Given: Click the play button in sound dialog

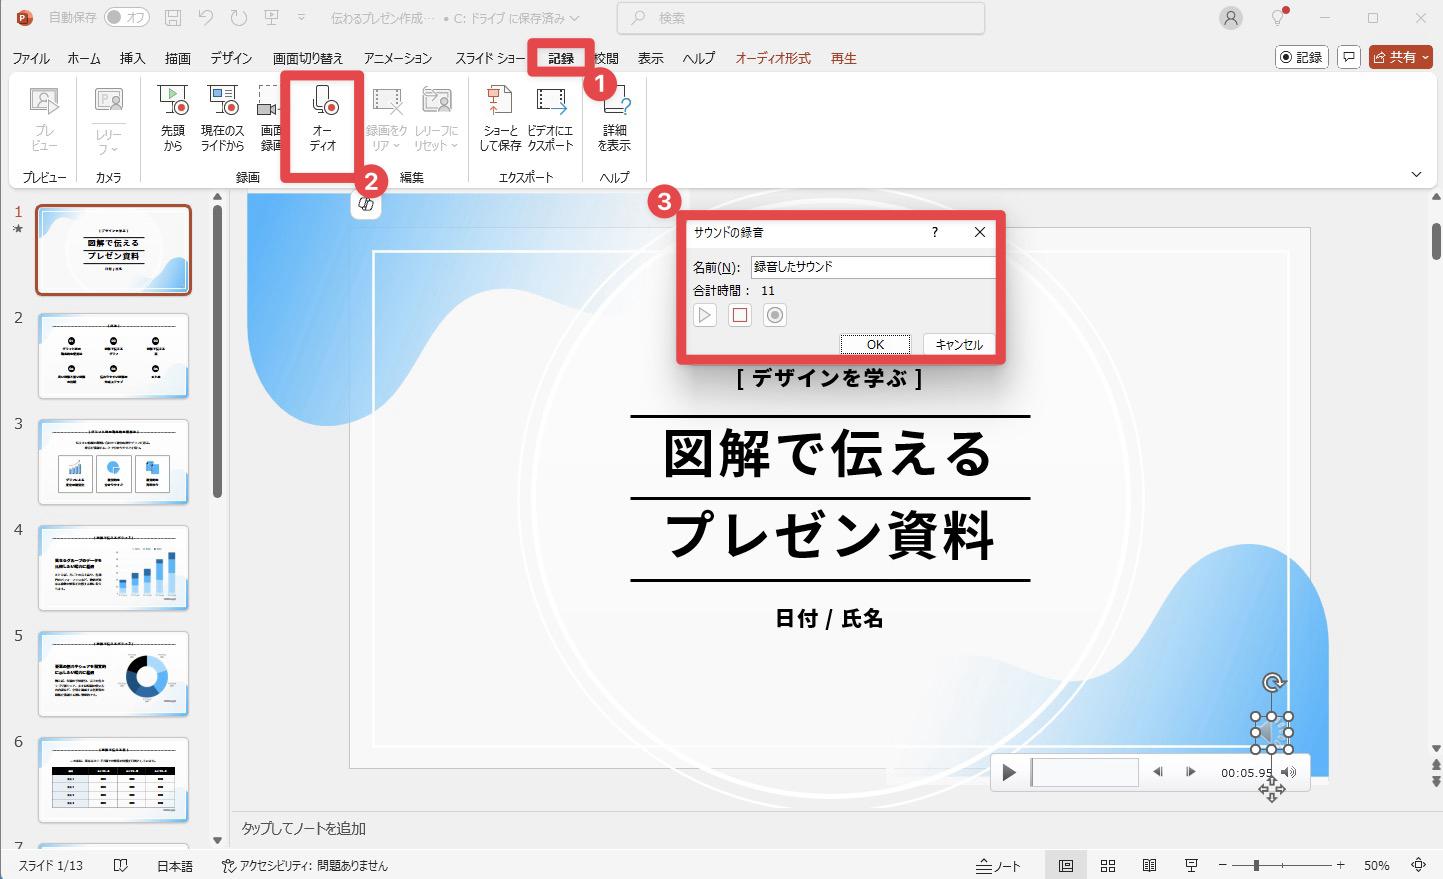Looking at the screenshot, I should (x=705, y=315).
